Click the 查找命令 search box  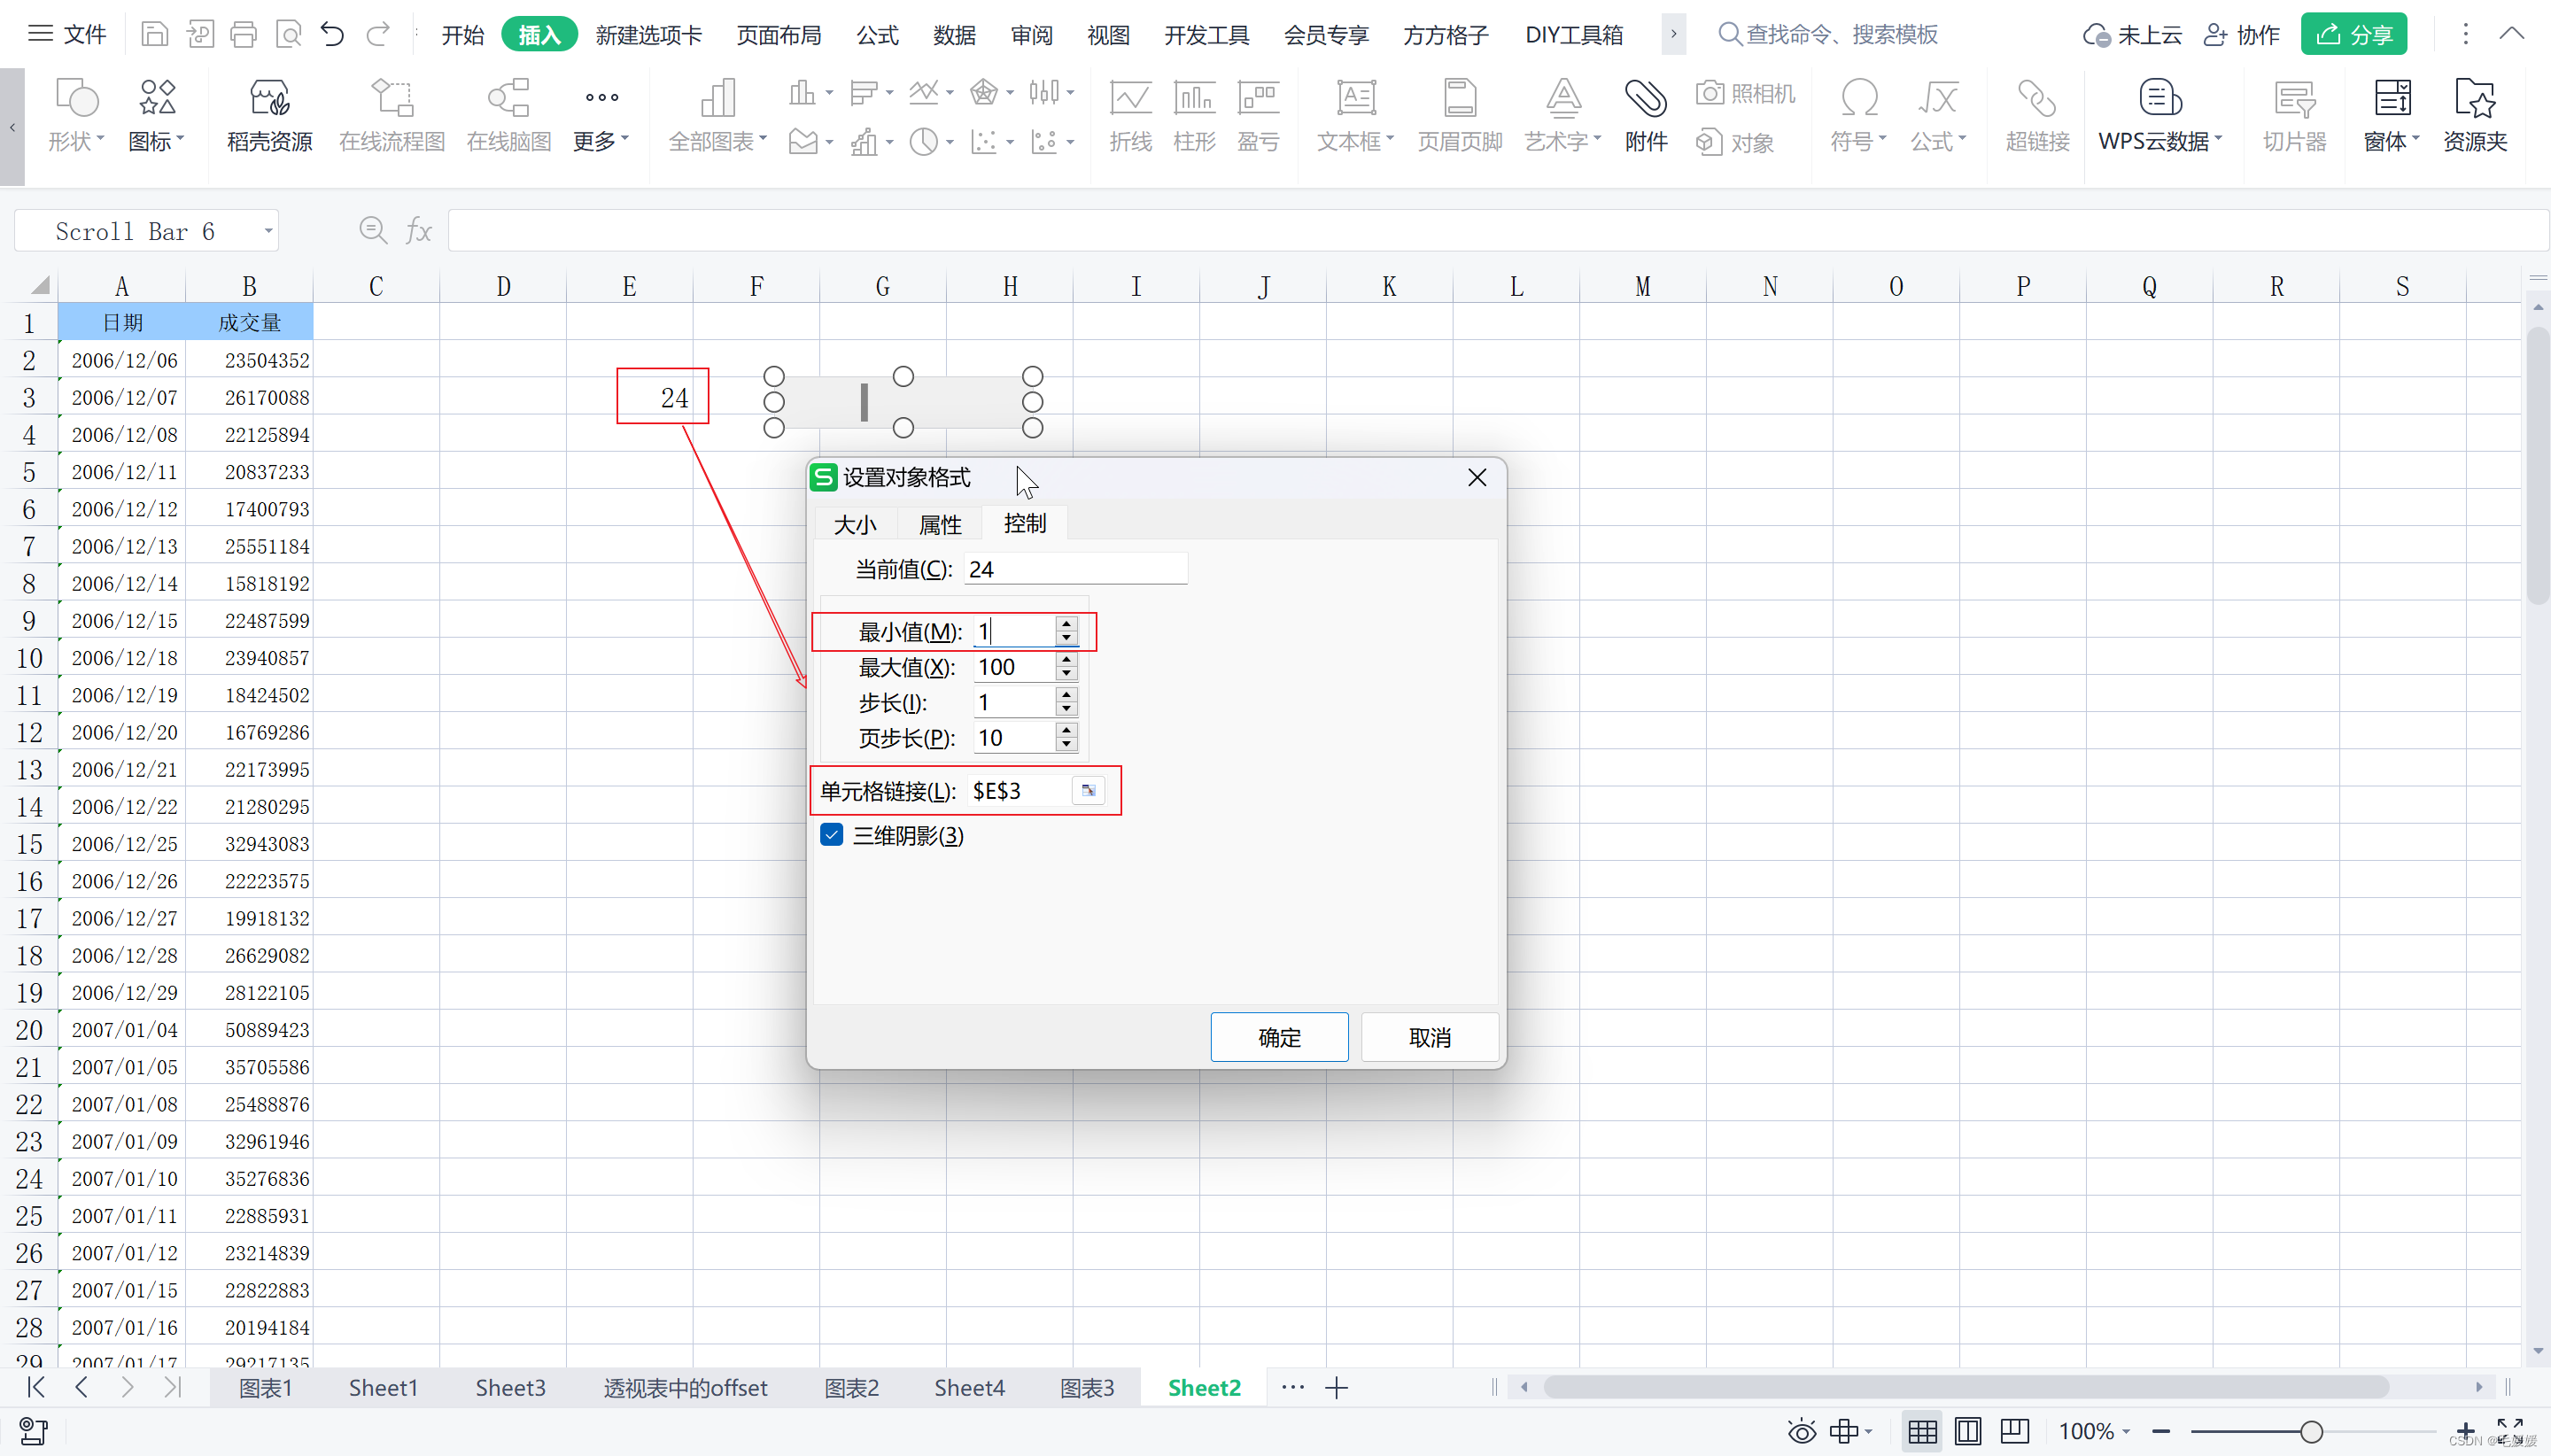point(1828,35)
